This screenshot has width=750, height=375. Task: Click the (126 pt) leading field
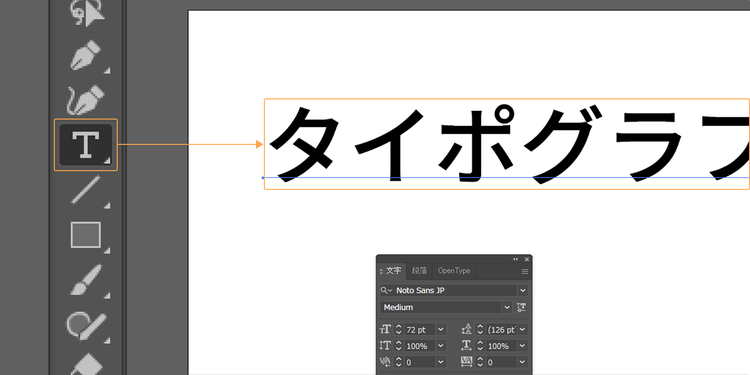[x=502, y=330]
